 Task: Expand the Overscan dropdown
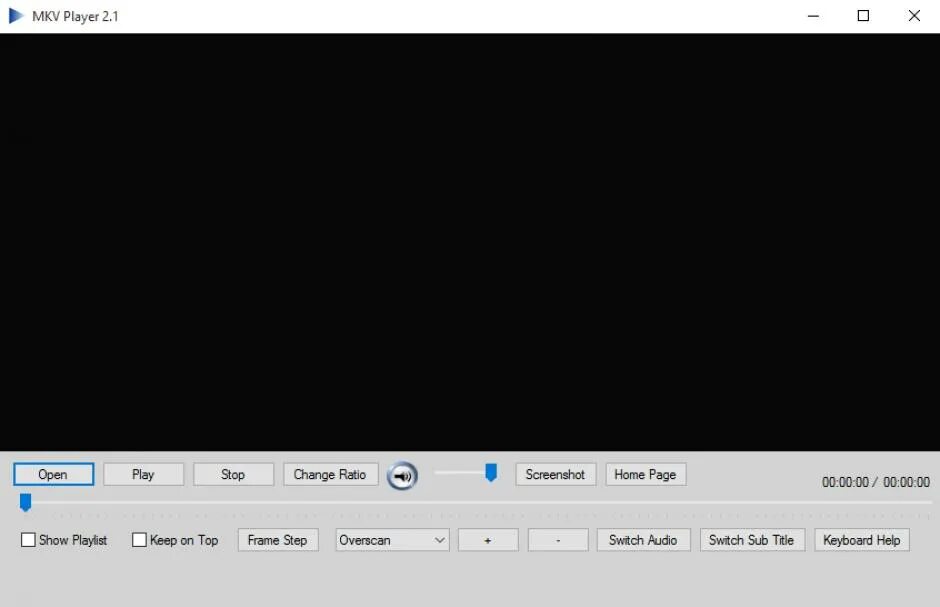coord(392,540)
